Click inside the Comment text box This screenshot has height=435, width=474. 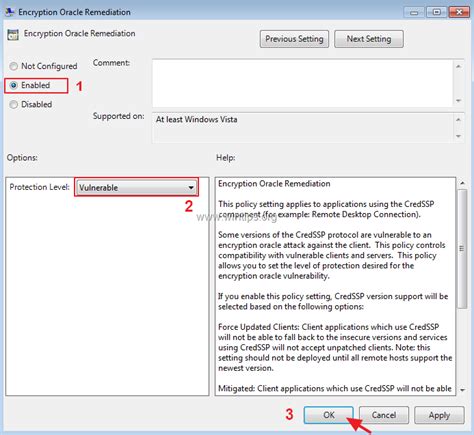[303, 83]
